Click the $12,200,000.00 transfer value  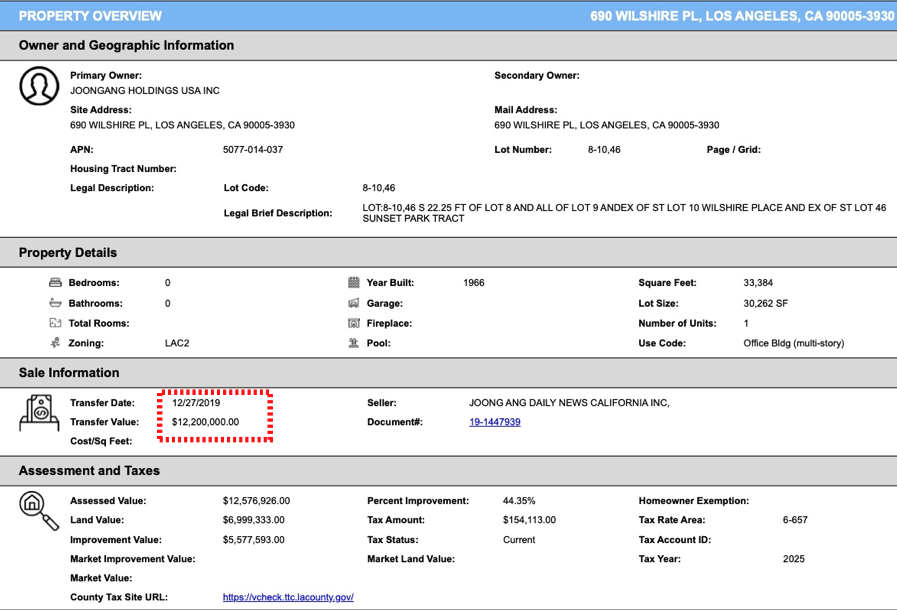tap(205, 422)
